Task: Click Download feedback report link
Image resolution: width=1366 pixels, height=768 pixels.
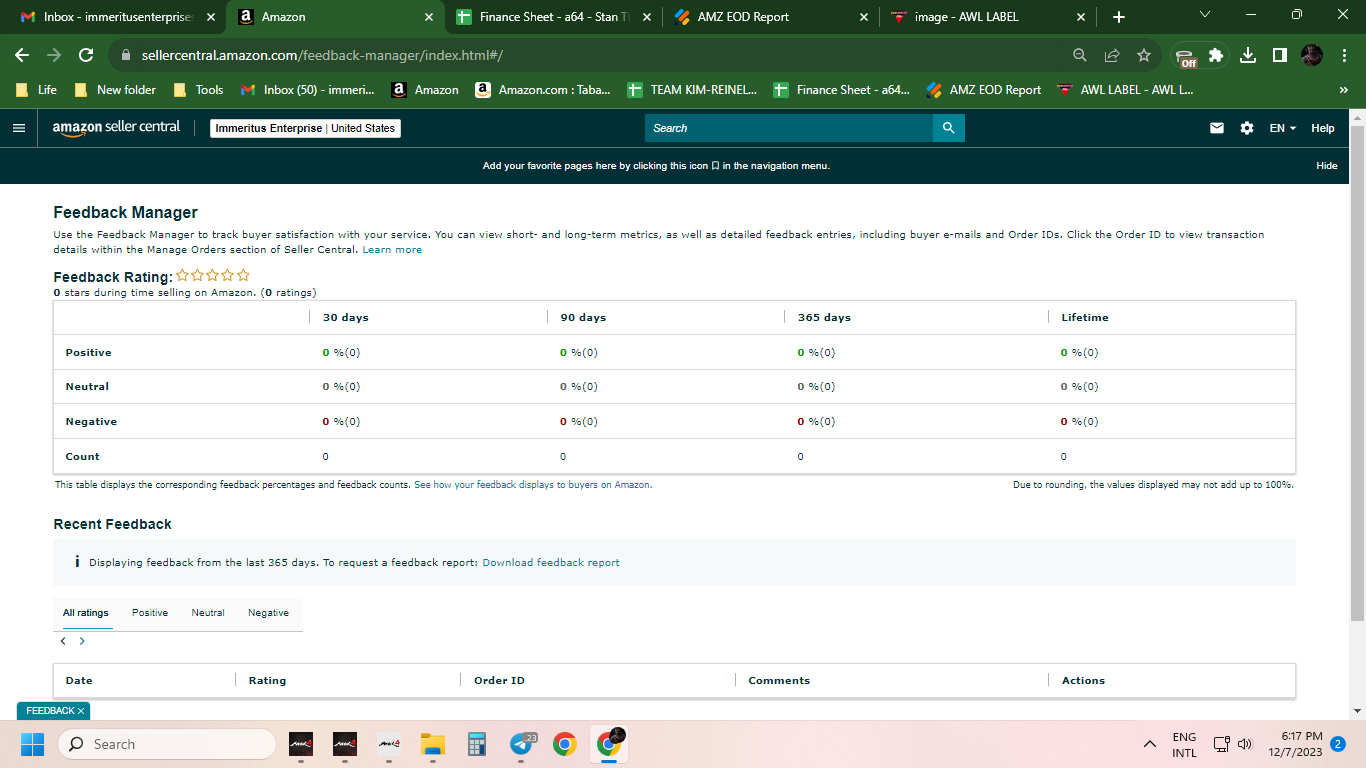Action: tap(551, 563)
